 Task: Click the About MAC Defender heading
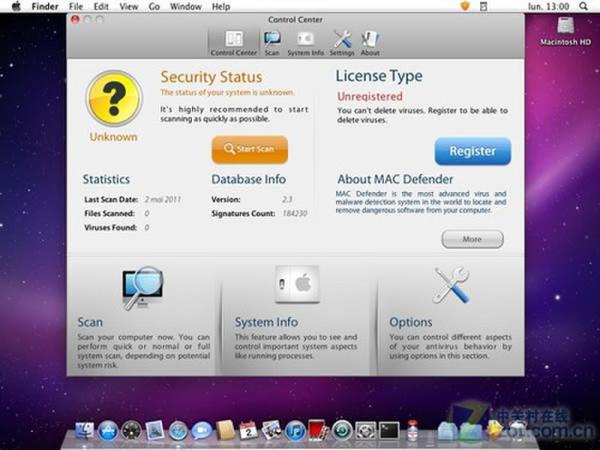[x=395, y=179]
